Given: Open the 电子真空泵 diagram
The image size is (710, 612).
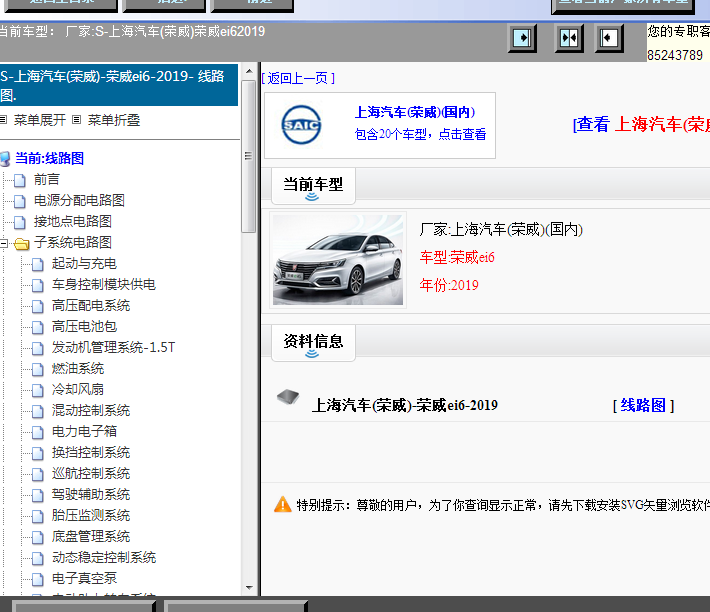Looking at the screenshot, I should pyautogui.click(x=84, y=578).
